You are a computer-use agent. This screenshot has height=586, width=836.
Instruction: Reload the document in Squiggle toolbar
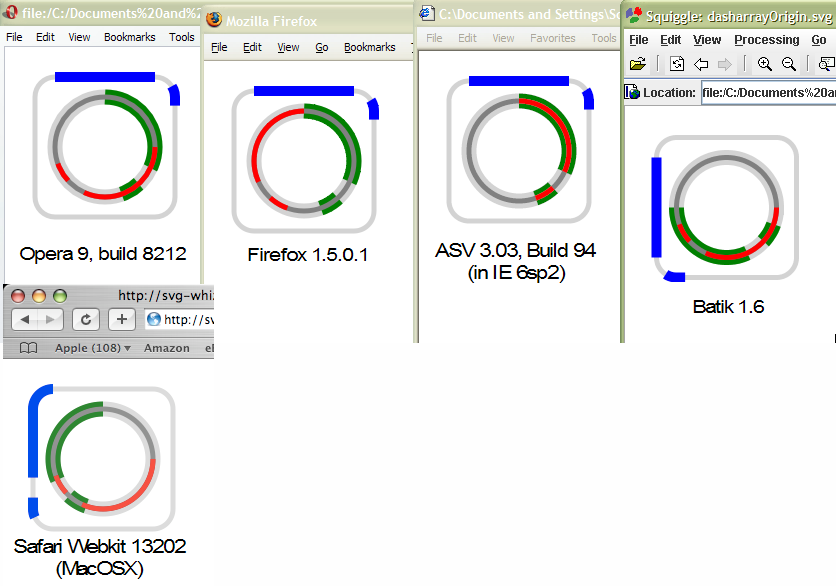point(677,65)
